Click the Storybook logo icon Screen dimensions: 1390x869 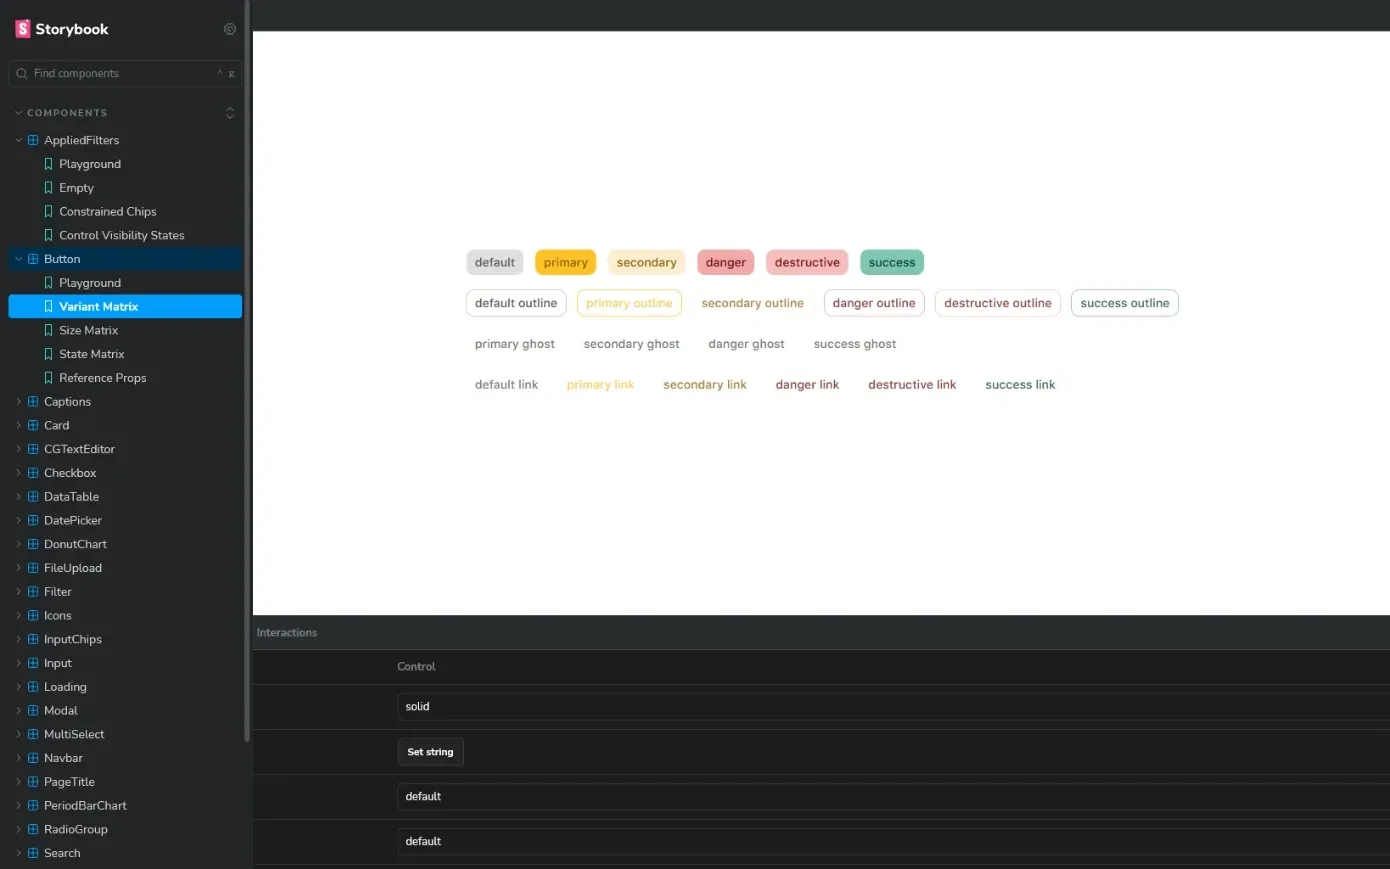pos(23,29)
